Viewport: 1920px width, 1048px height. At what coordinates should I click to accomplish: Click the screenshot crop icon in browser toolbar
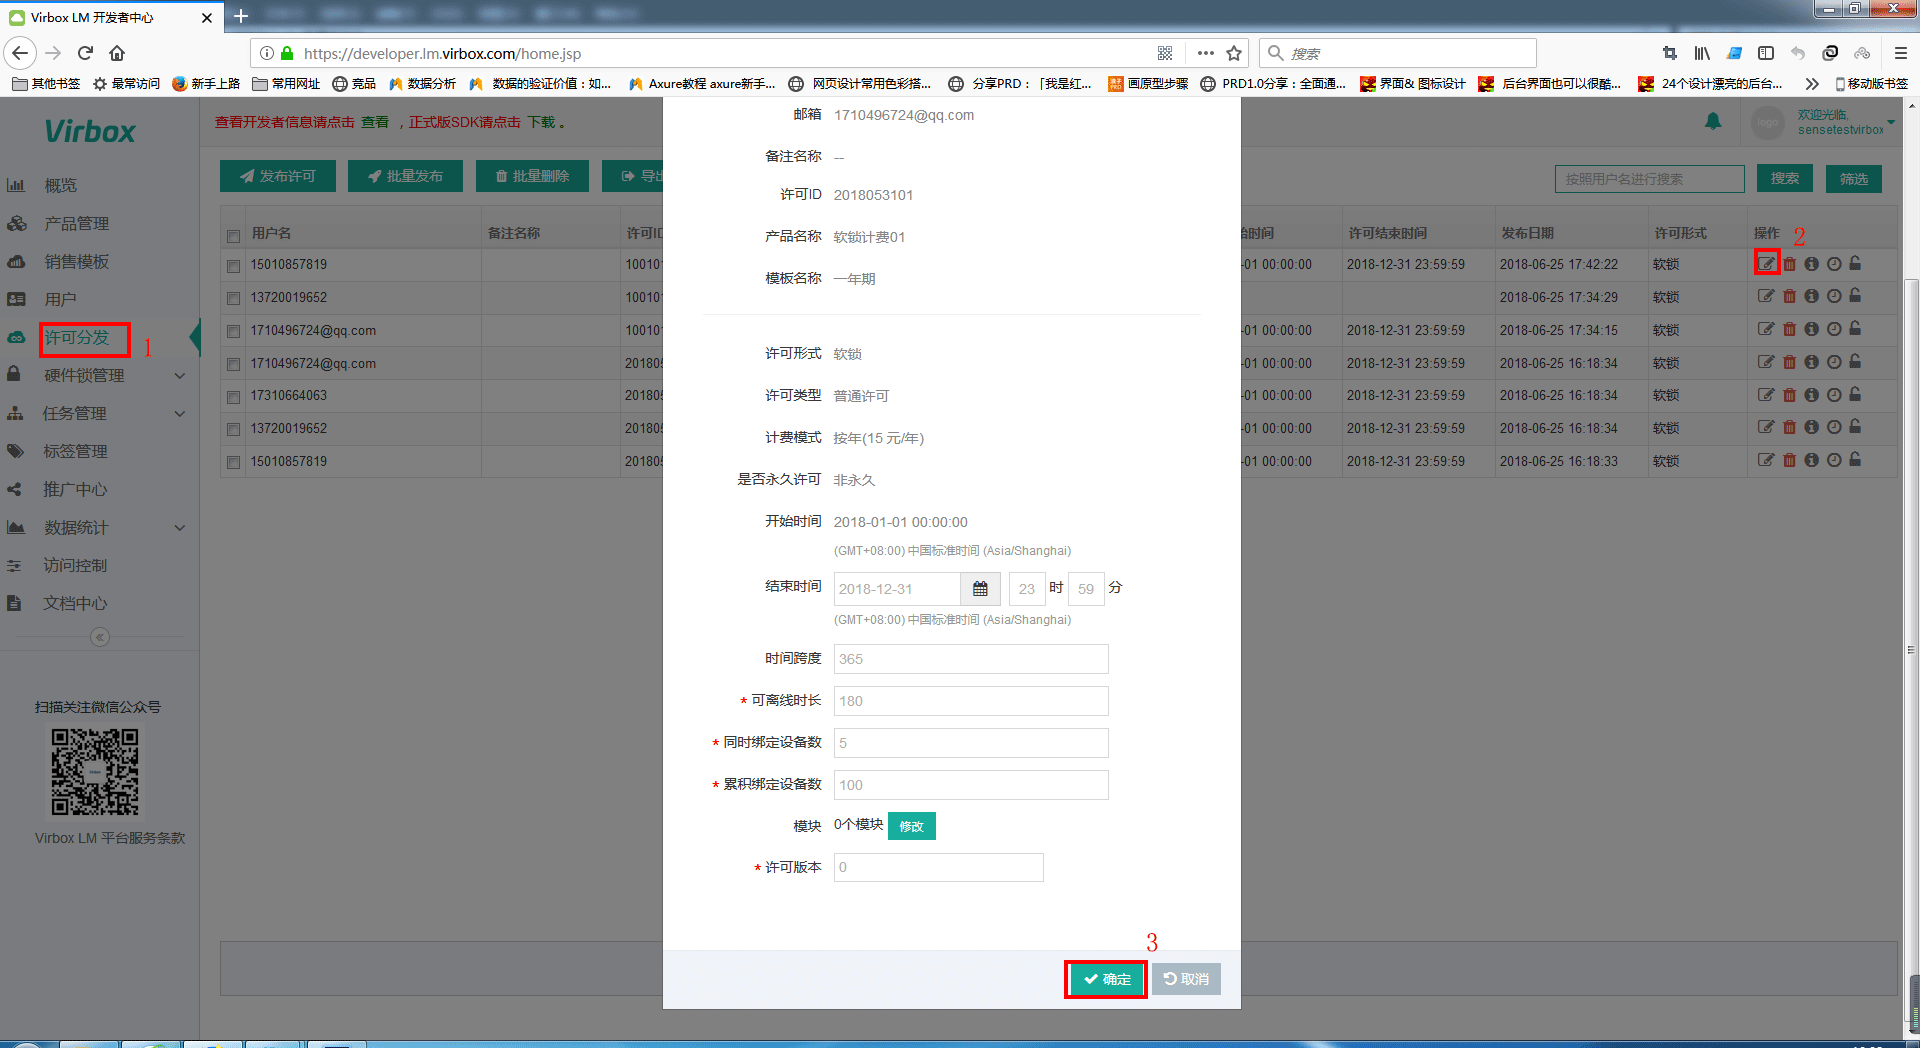point(1670,53)
